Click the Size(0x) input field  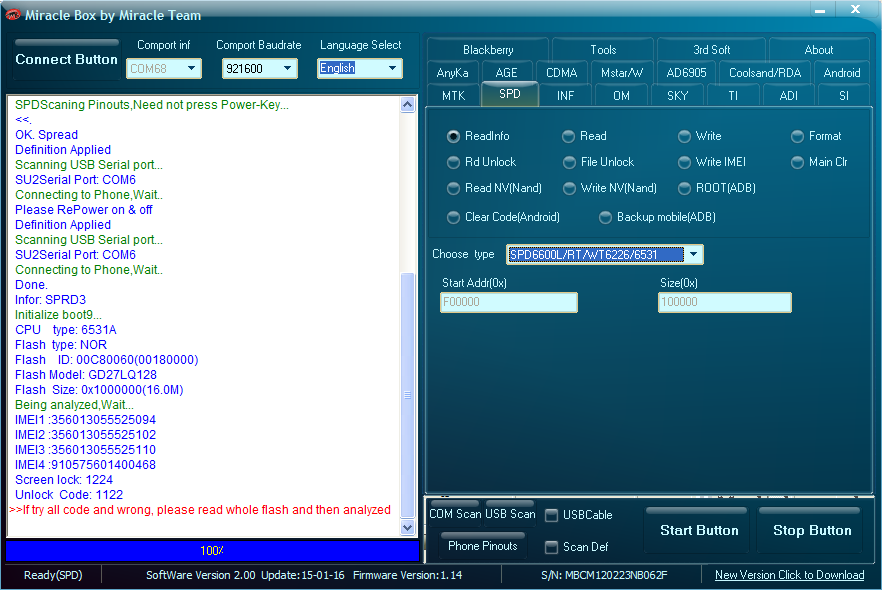coord(724,302)
